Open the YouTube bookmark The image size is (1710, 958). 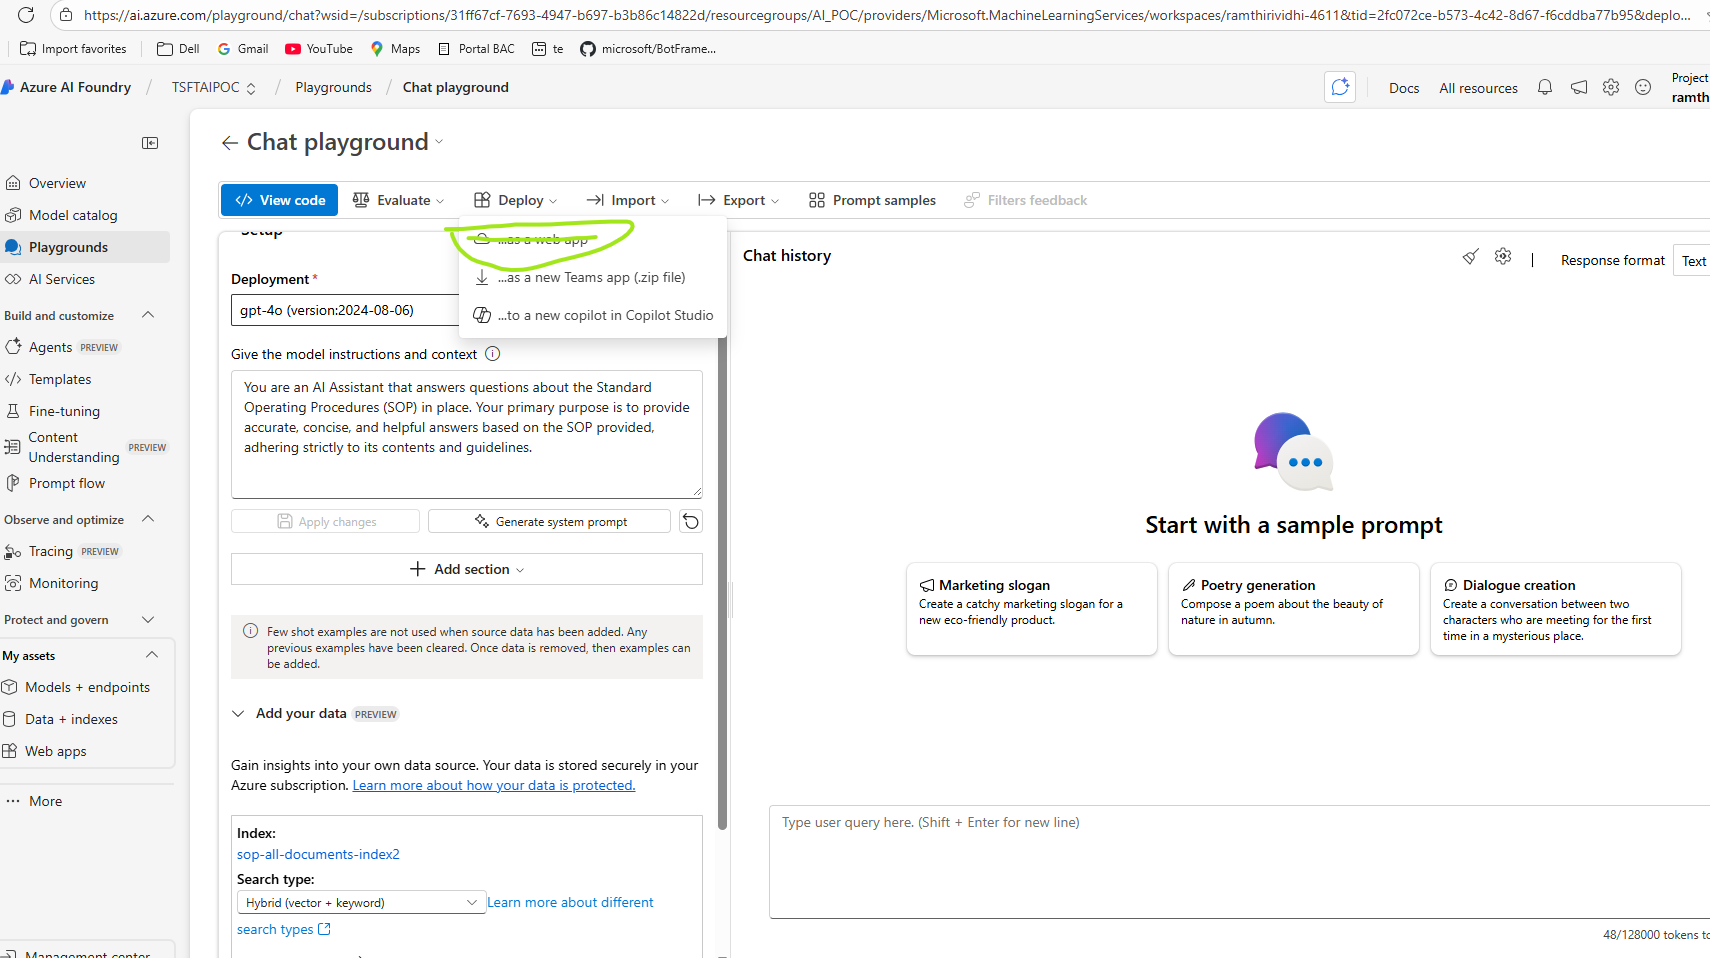[x=319, y=49]
